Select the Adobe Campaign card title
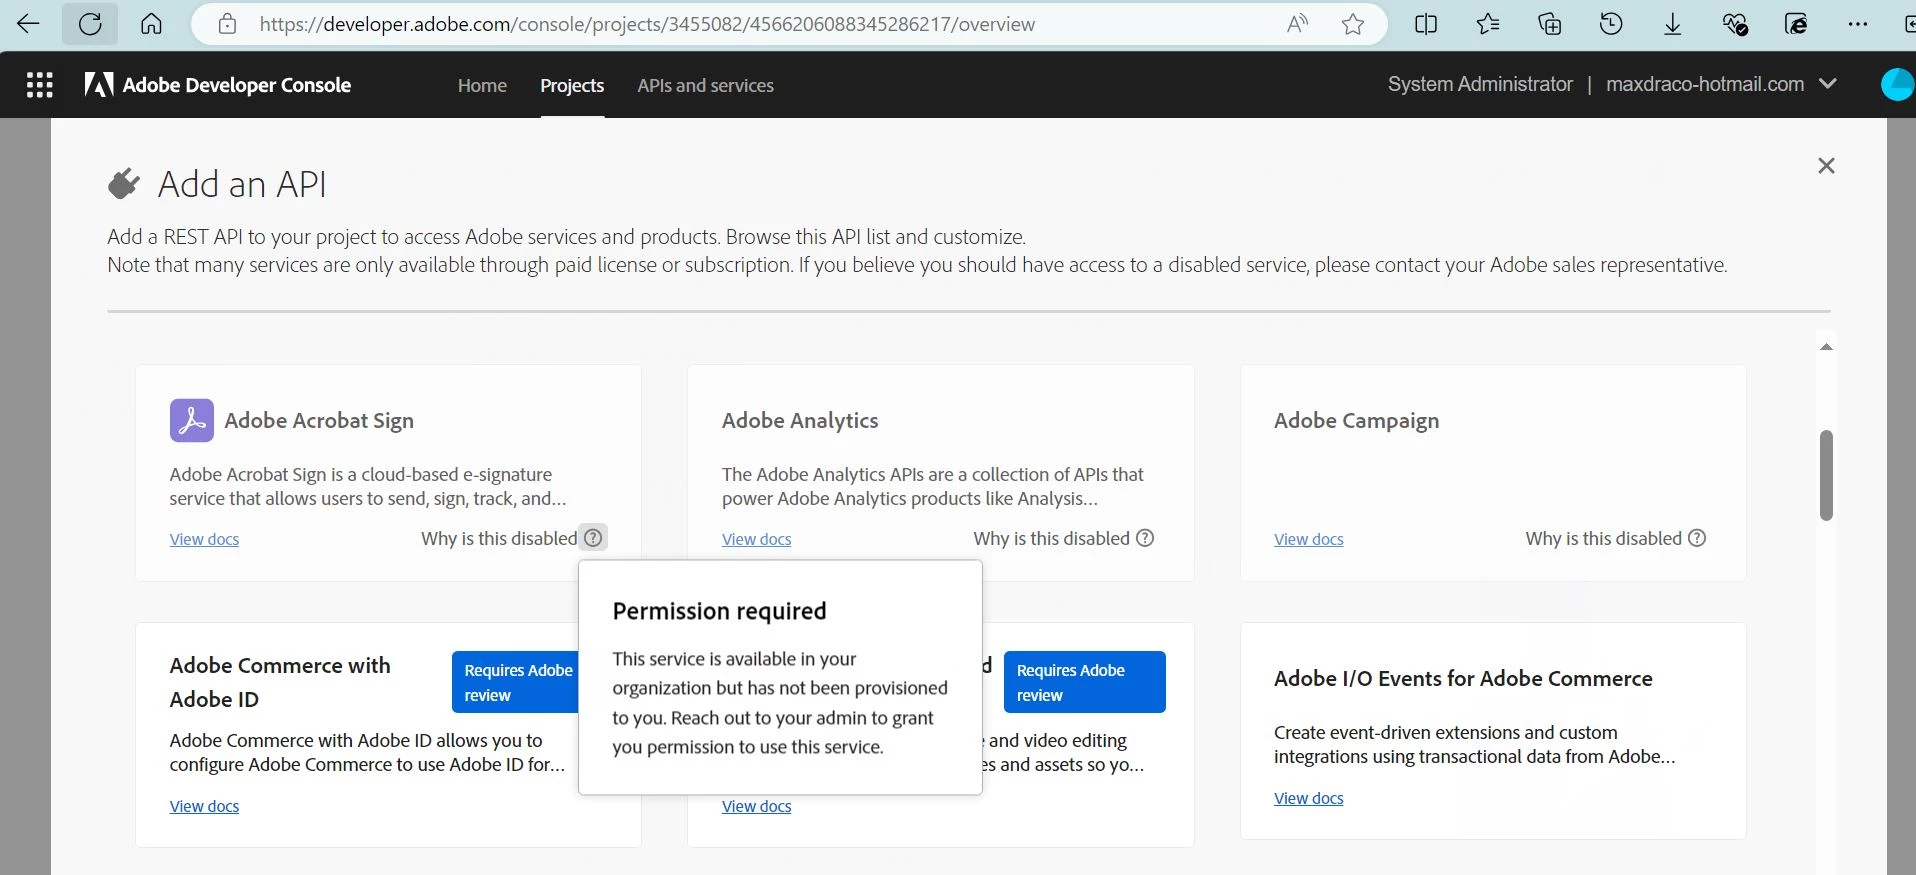The height and width of the screenshot is (875, 1916). [1356, 420]
